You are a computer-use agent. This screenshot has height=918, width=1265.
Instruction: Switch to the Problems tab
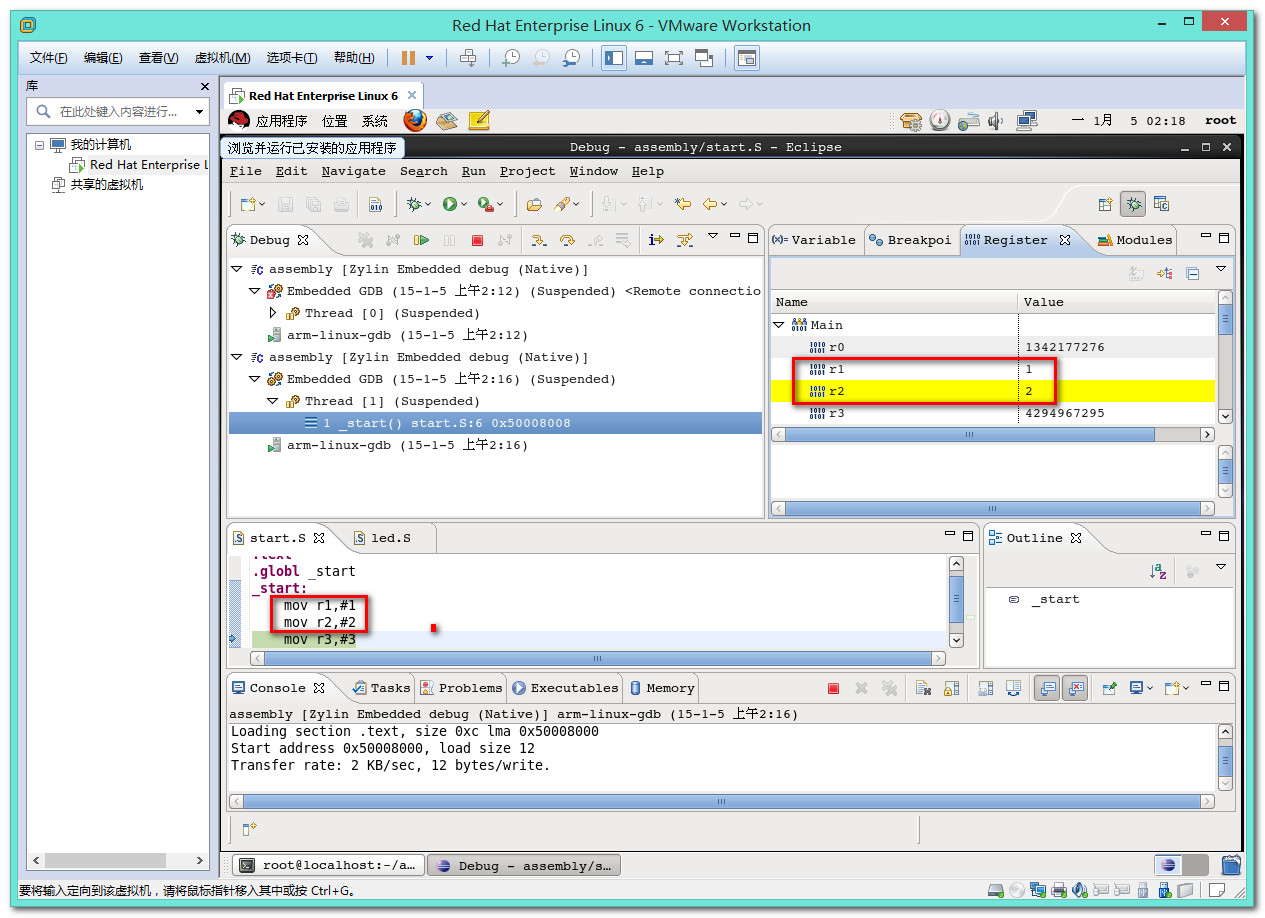pyautogui.click(x=461, y=688)
